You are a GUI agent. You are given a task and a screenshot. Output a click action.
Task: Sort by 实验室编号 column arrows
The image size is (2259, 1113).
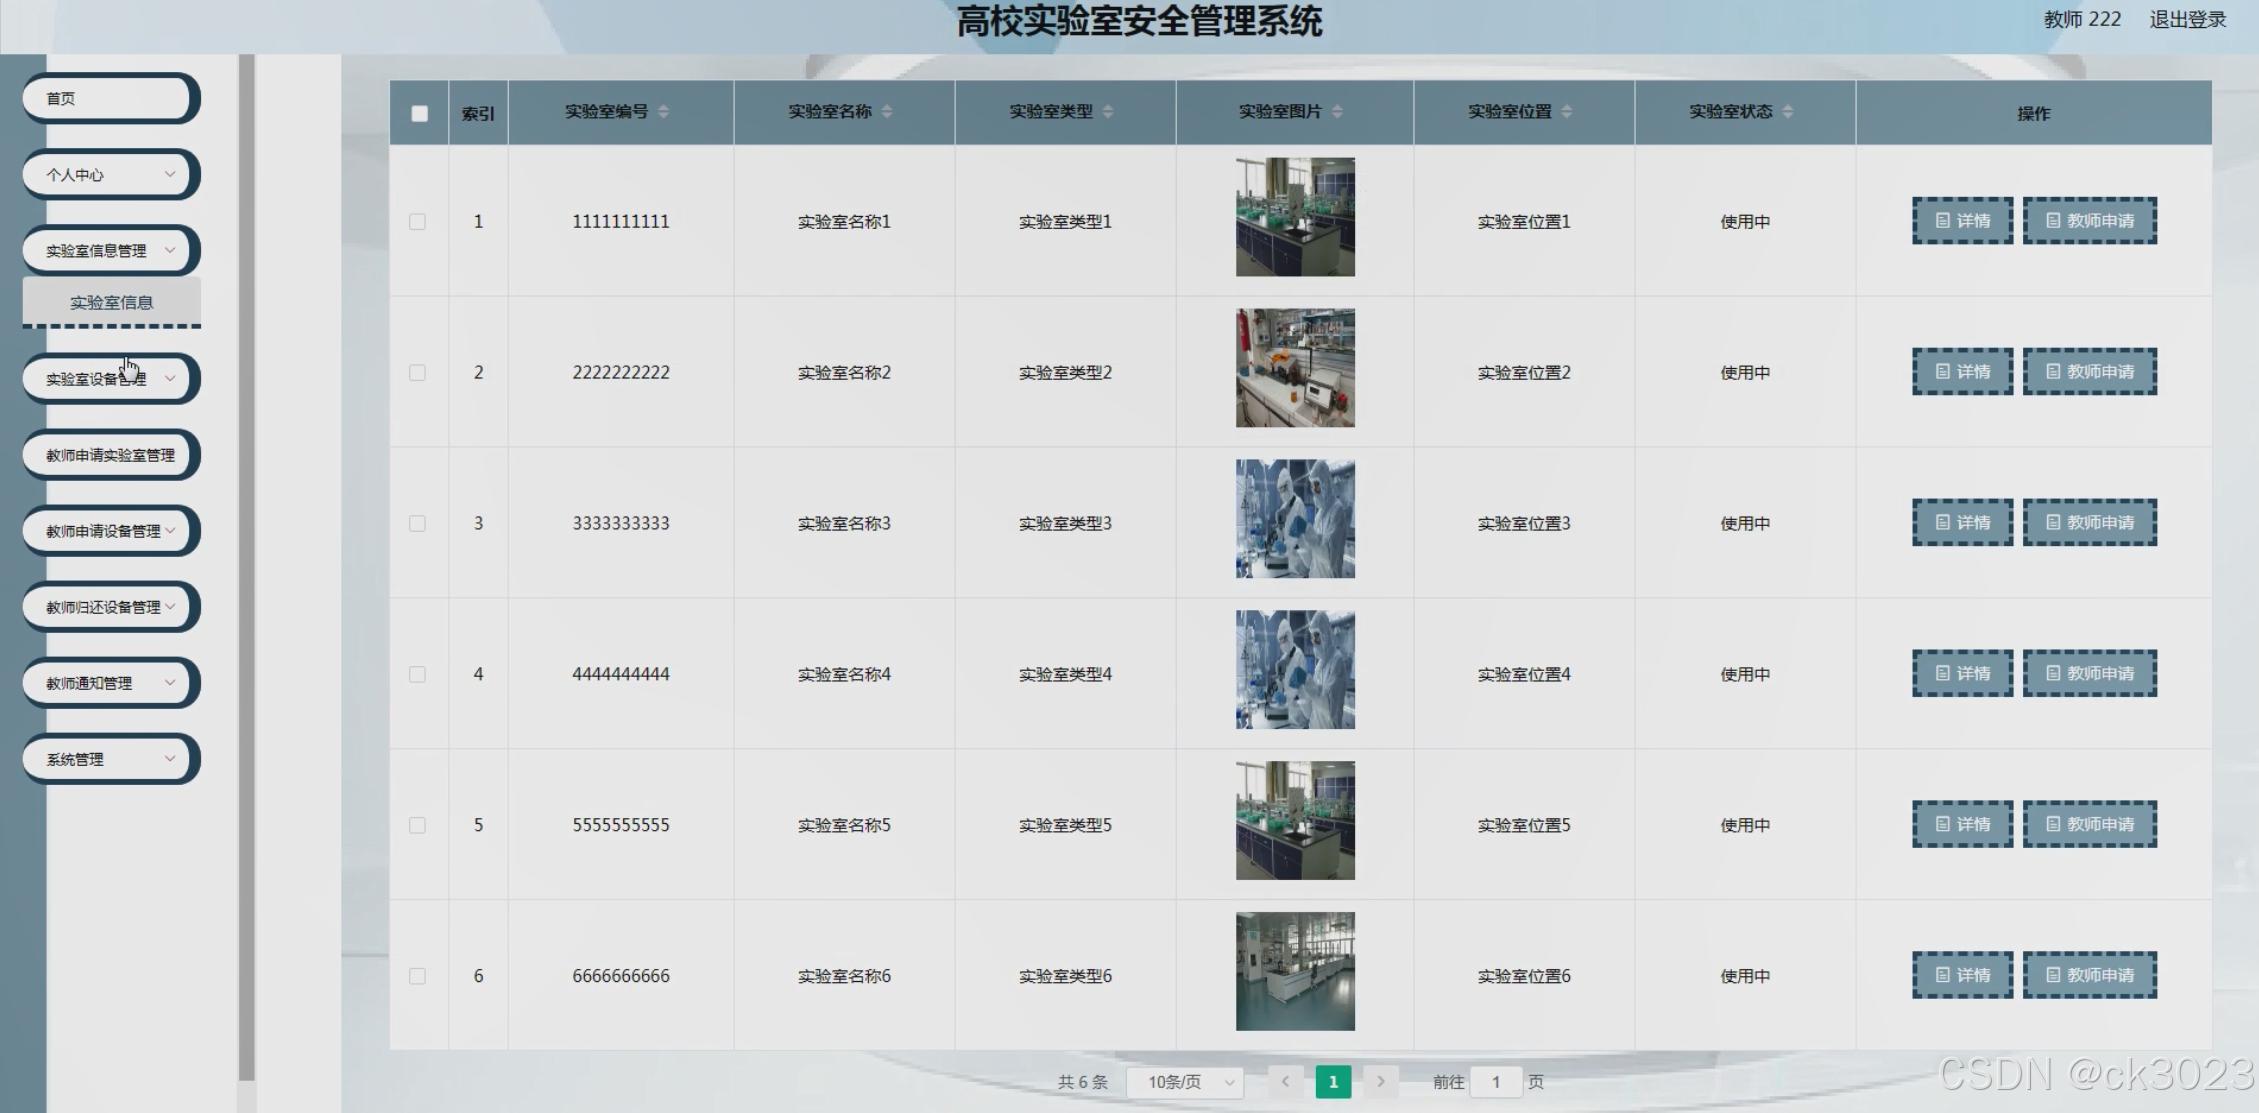coord(663,112)
